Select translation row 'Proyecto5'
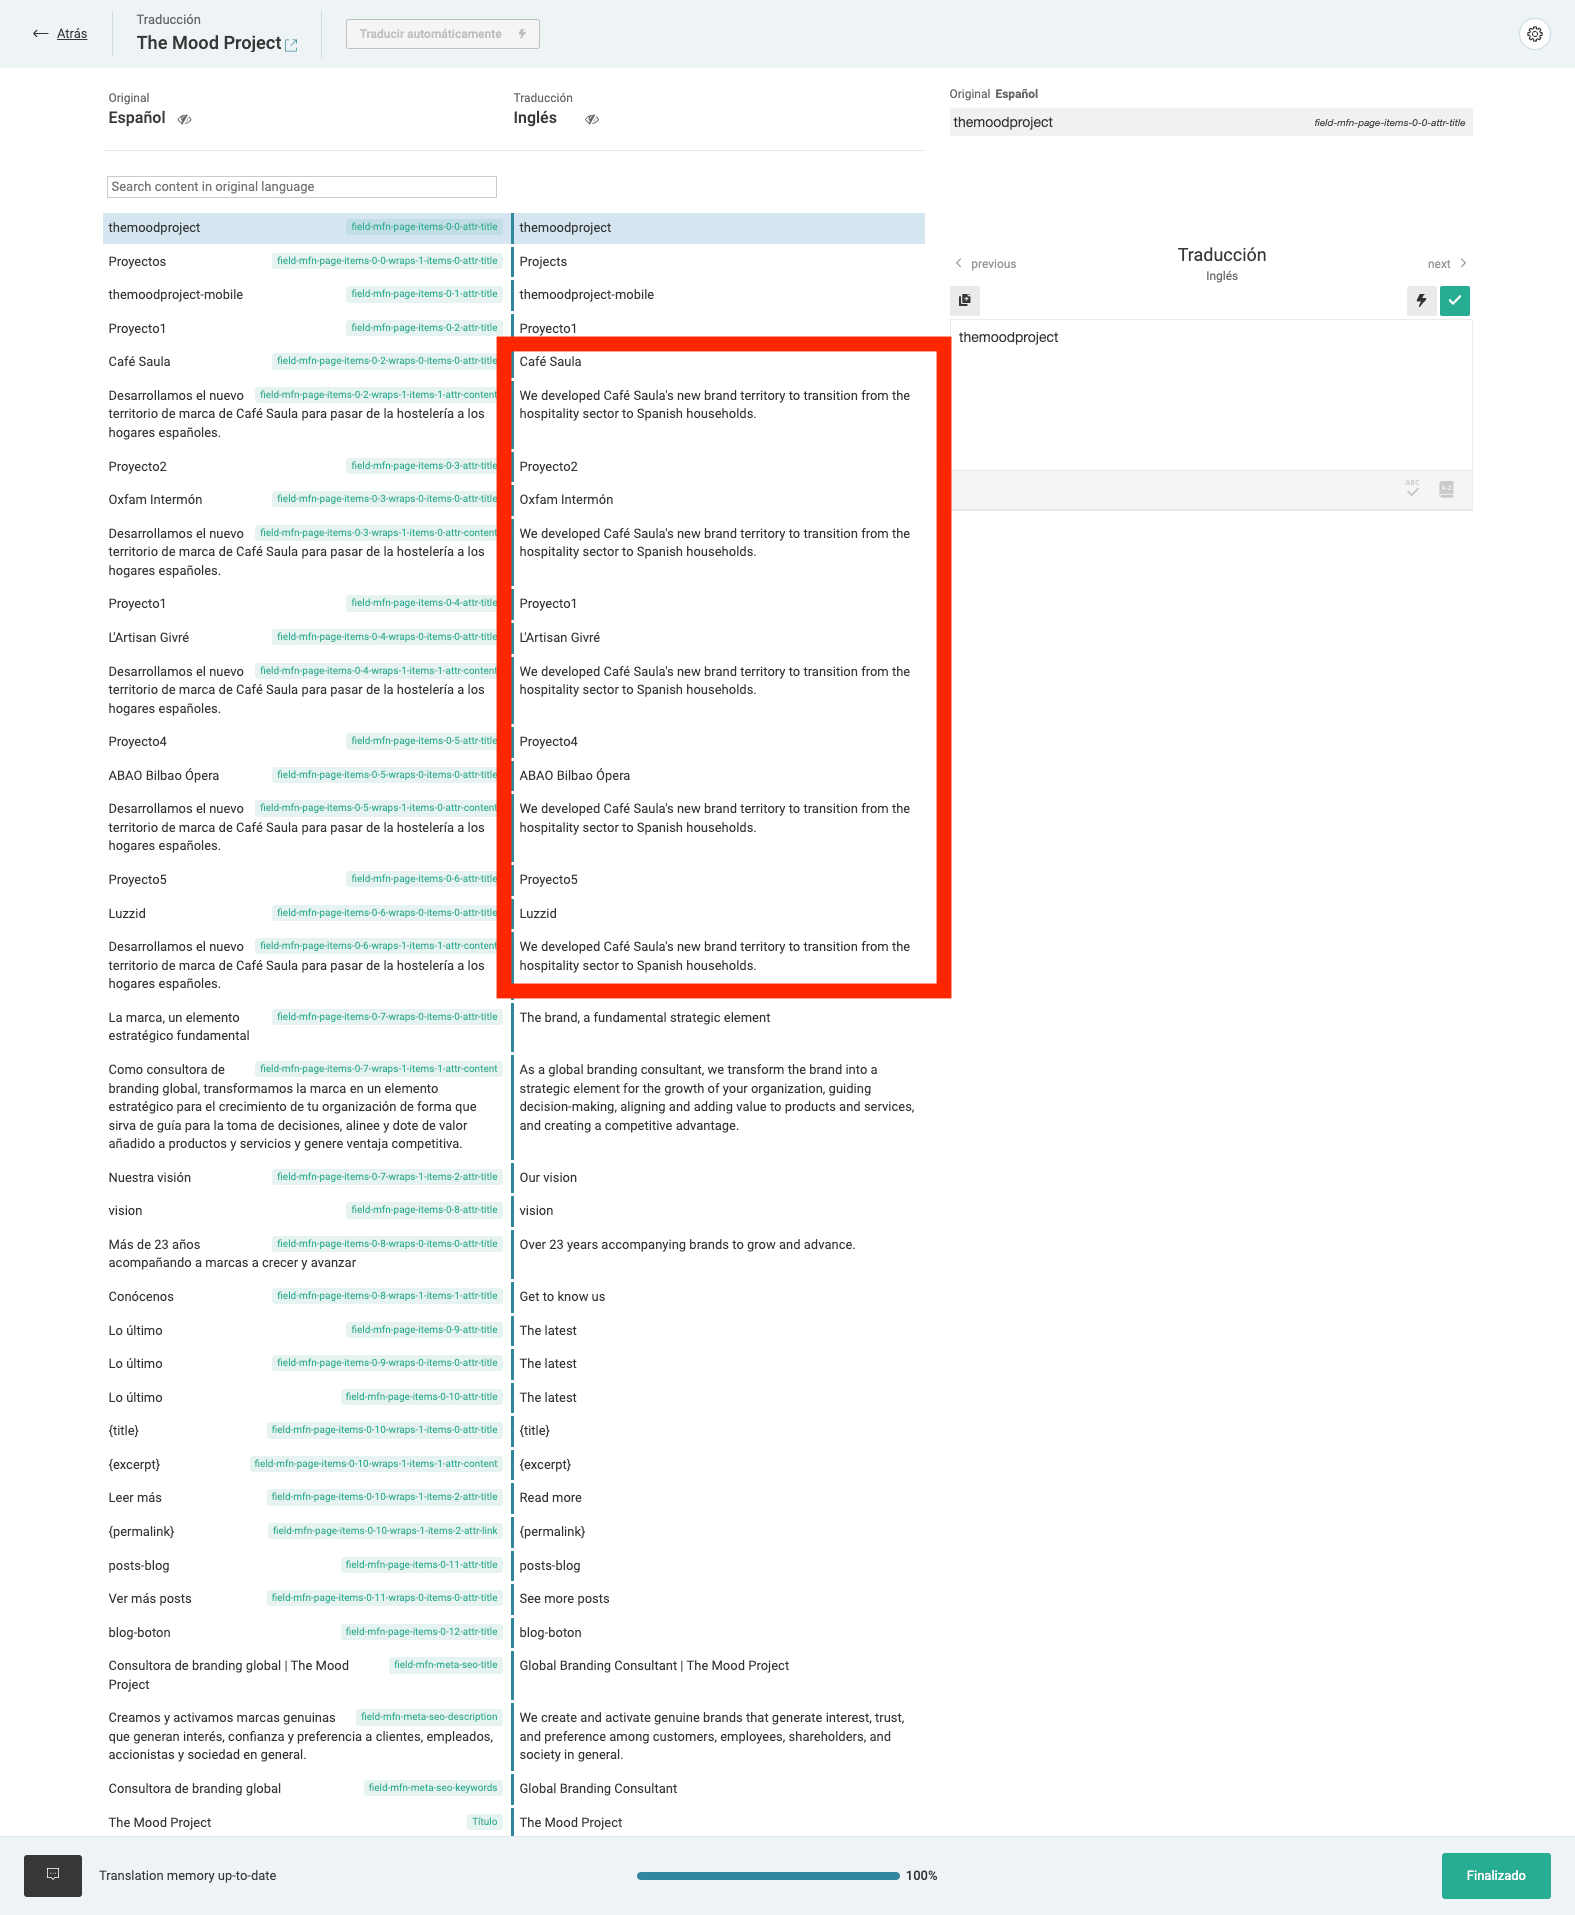Viewport: 1575px width, 1915px height. point(718,880)
